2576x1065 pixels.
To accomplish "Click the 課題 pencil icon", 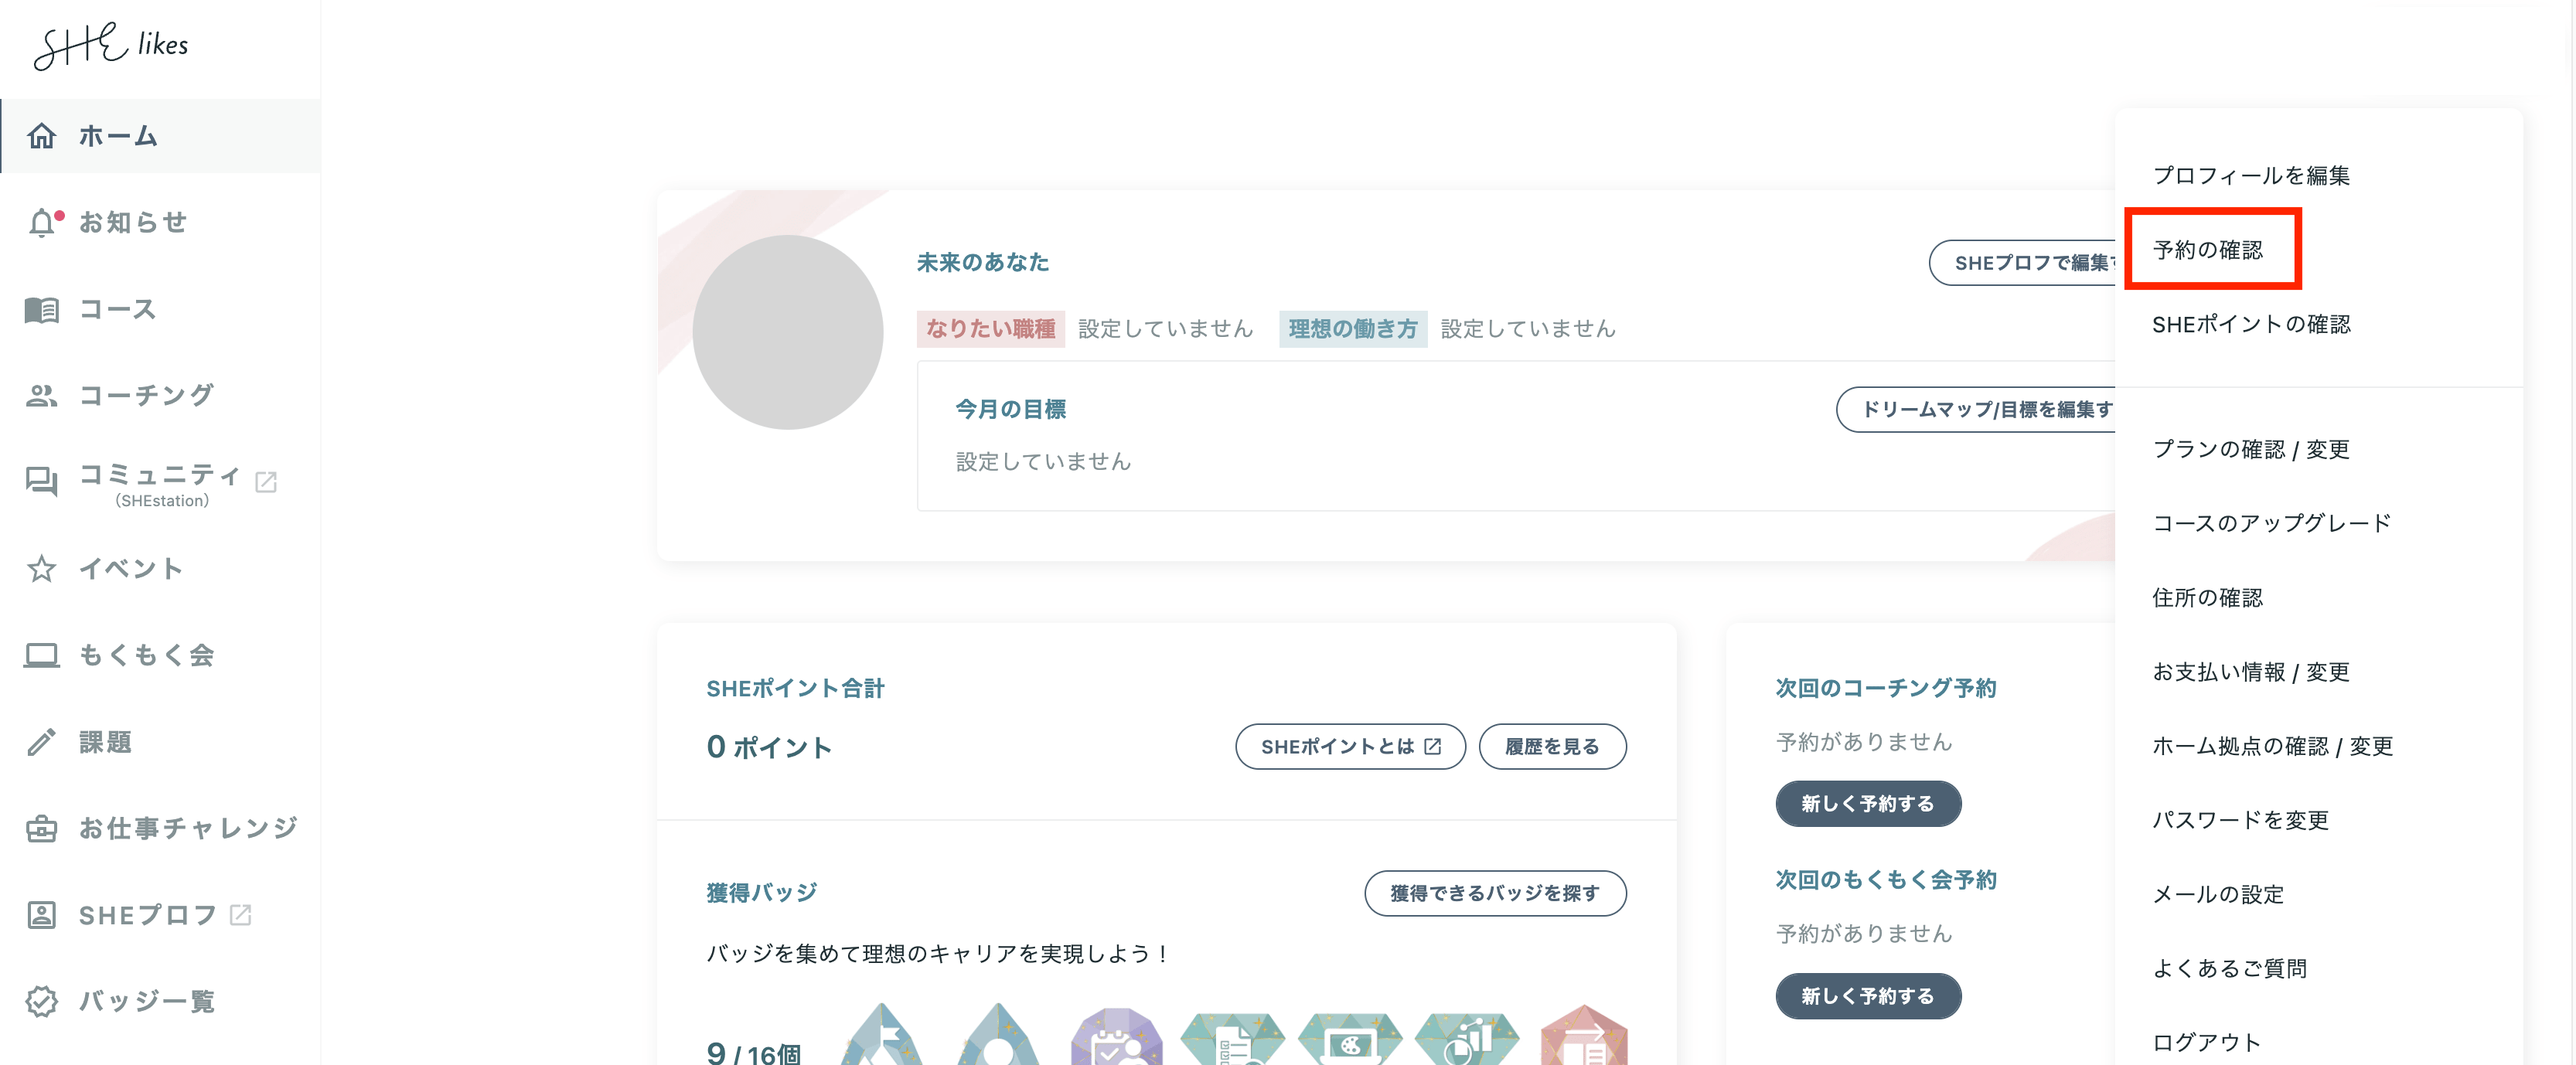I will [42, 742].
